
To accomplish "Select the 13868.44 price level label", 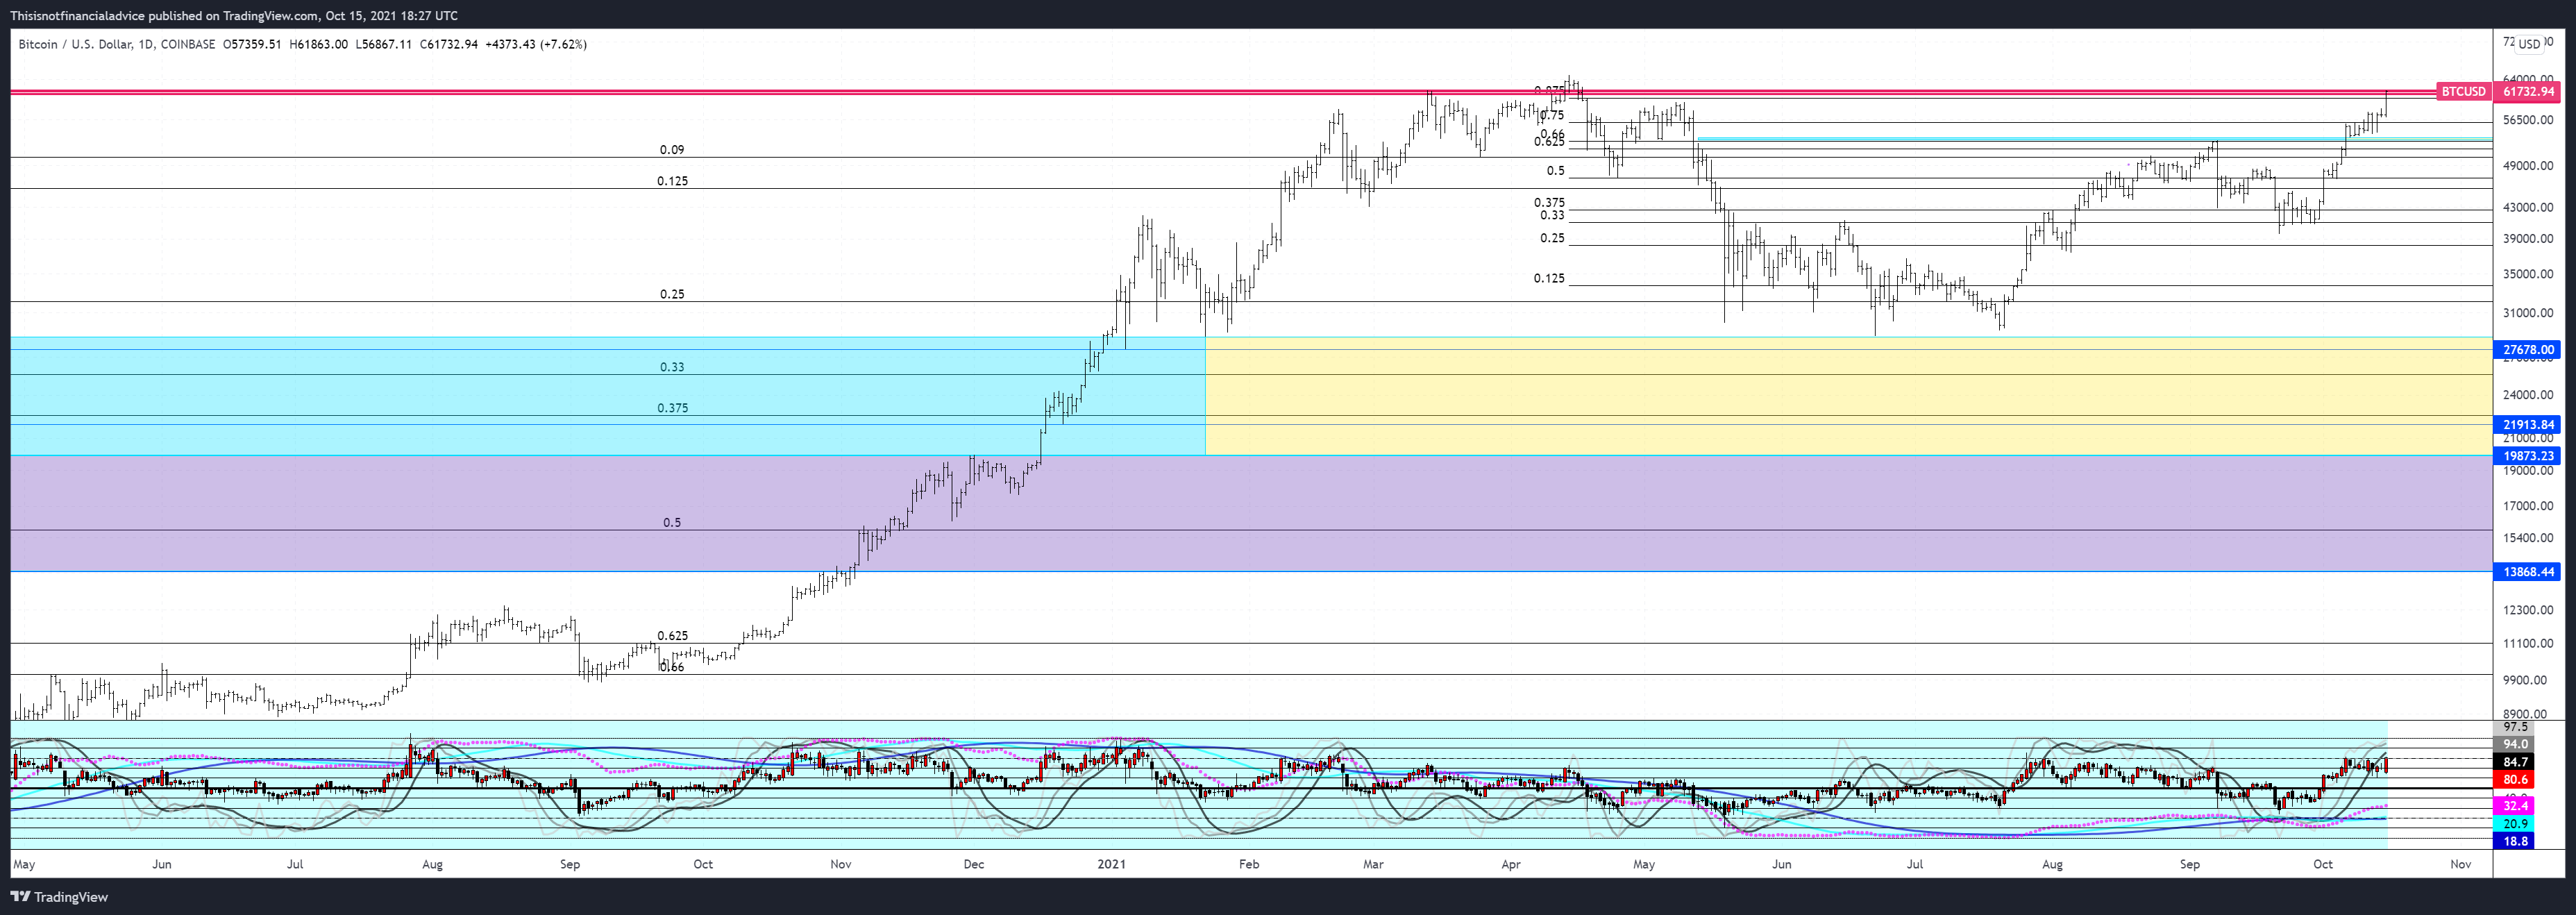I will (2527, 572).
